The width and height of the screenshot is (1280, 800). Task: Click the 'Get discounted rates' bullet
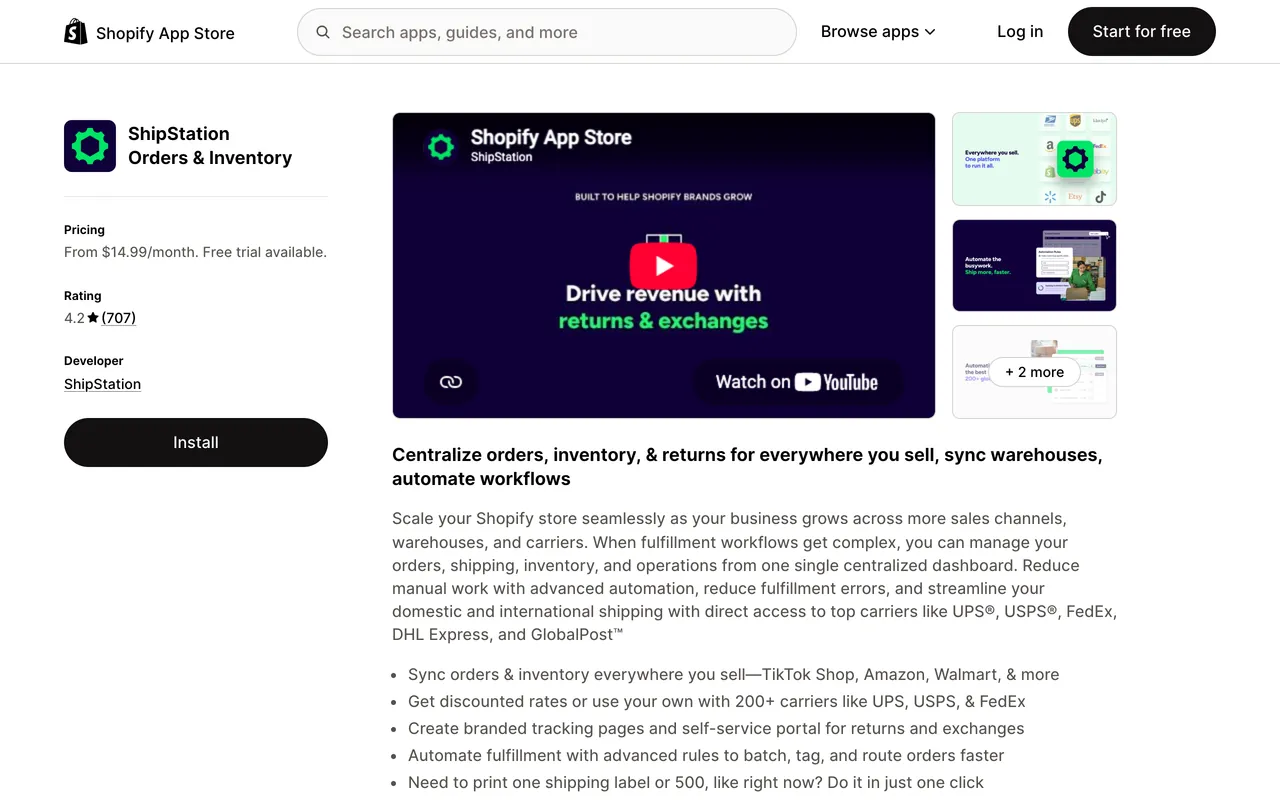(x=717, y=702)
